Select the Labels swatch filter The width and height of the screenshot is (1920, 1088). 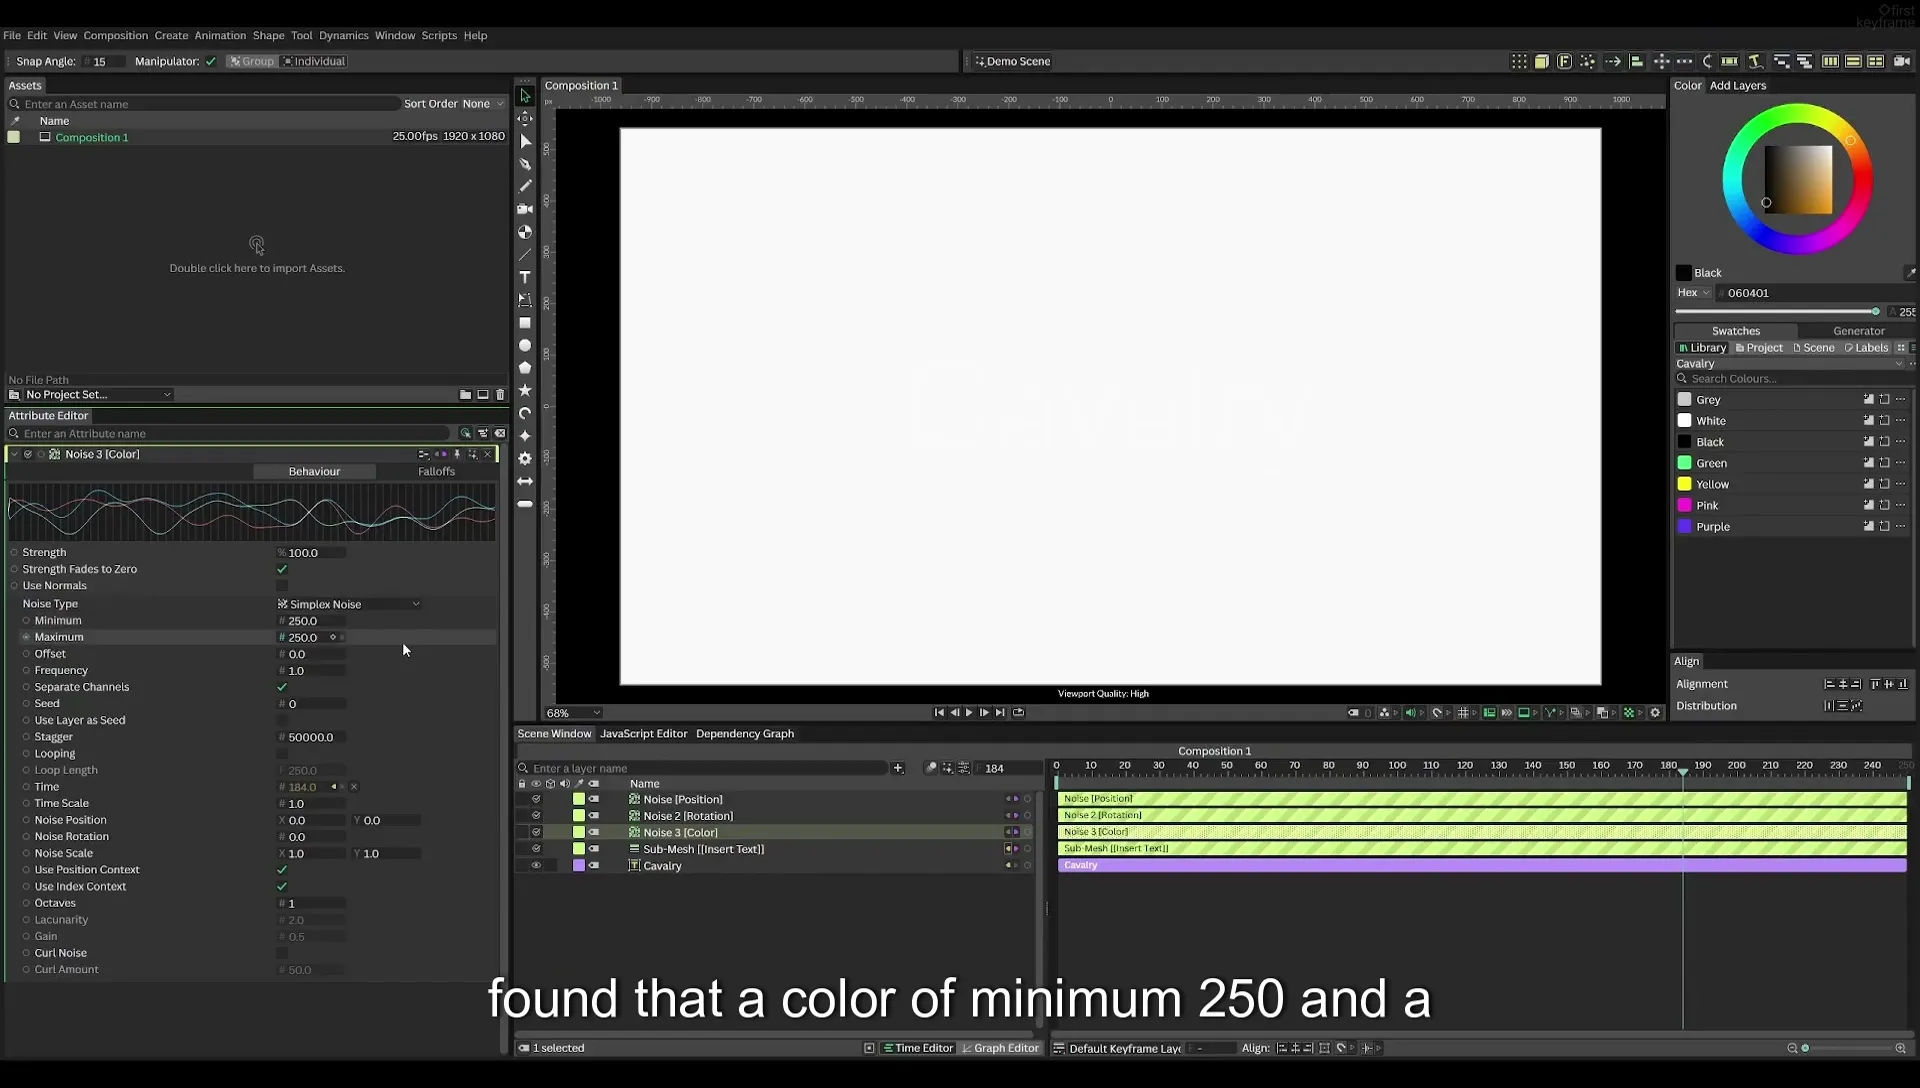(x=1866, y=348)
